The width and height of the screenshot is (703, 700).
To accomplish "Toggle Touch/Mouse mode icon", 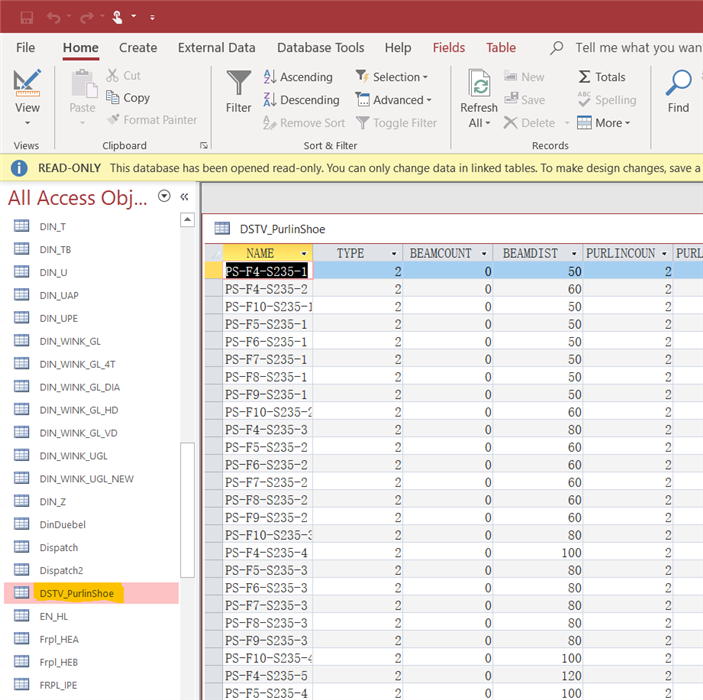I will pos(117,17).
